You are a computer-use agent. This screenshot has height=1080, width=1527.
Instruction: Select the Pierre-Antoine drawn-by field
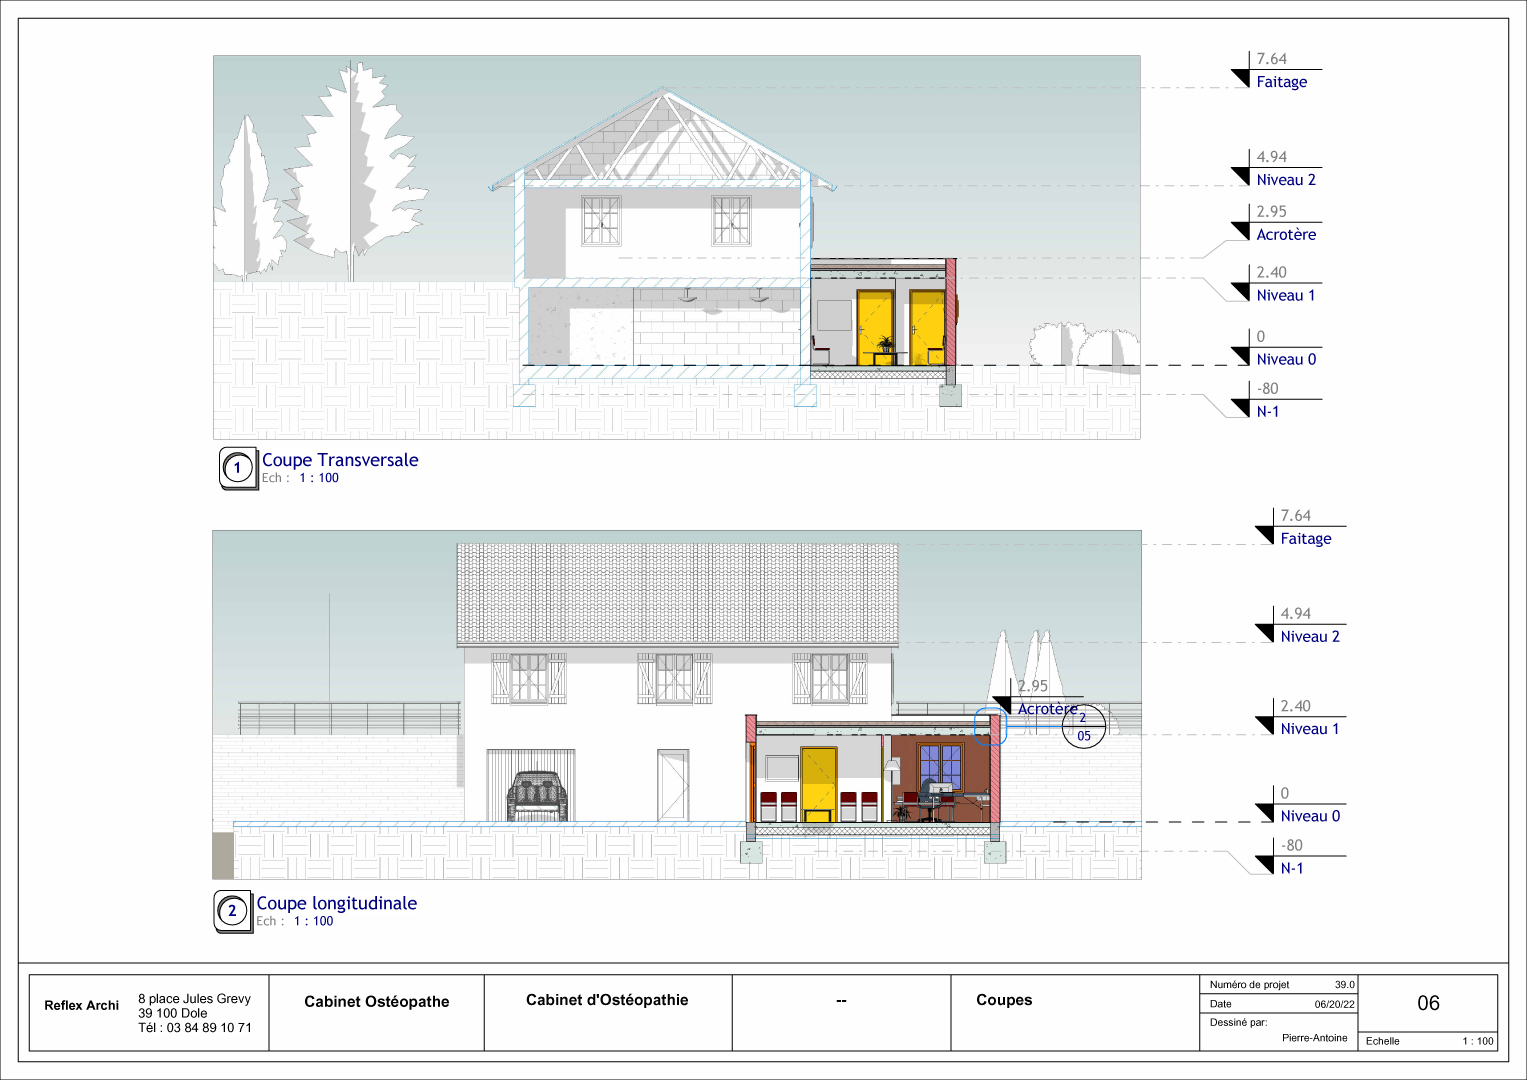click(1314, 1038)
